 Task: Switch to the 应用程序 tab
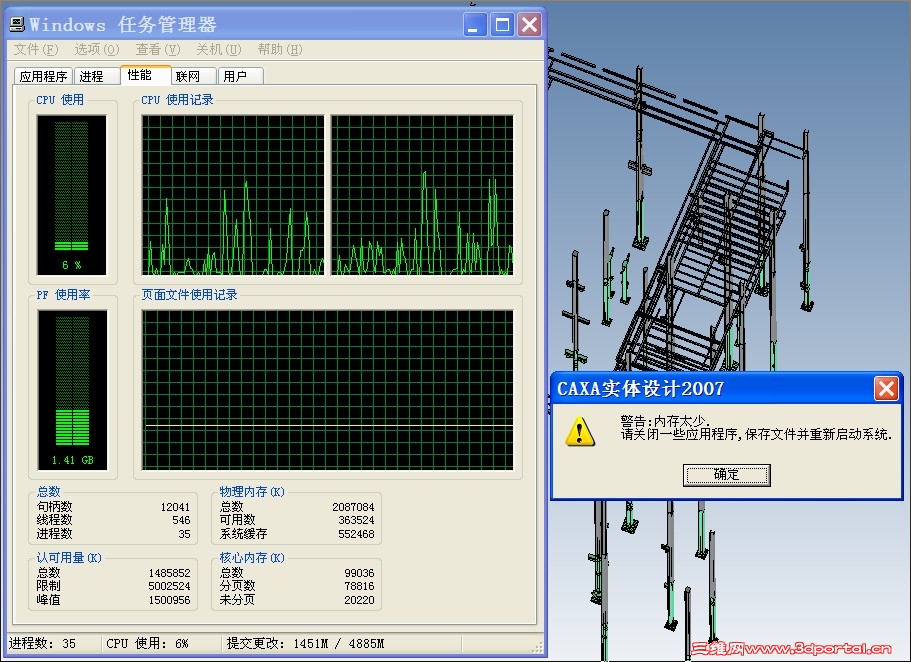pyautogui.click(x=43, y=76)
